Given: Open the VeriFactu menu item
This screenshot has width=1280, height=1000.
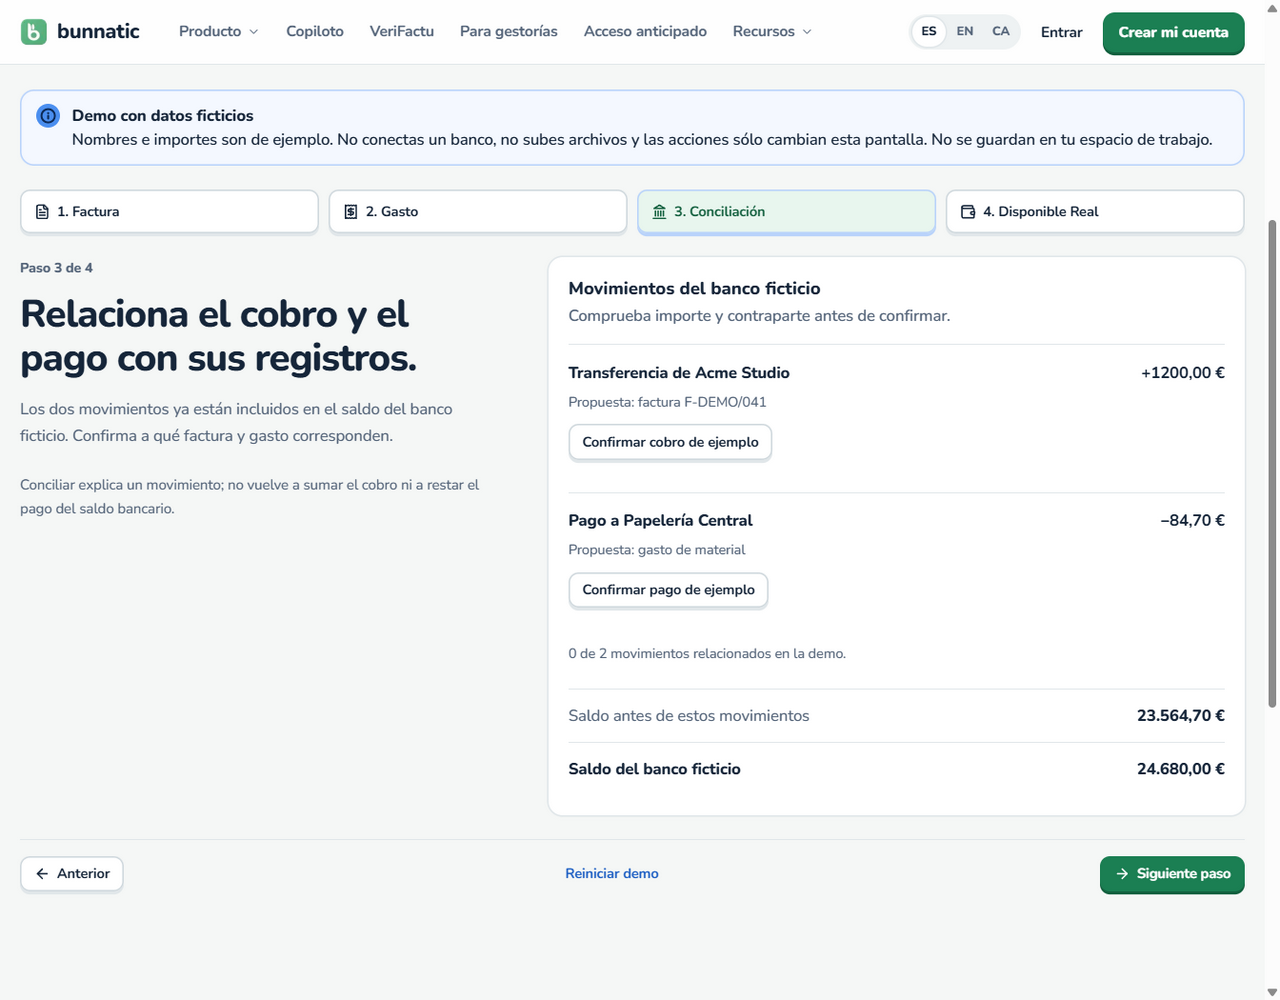Looking at the screenshot, I should [x=402, y=32].
